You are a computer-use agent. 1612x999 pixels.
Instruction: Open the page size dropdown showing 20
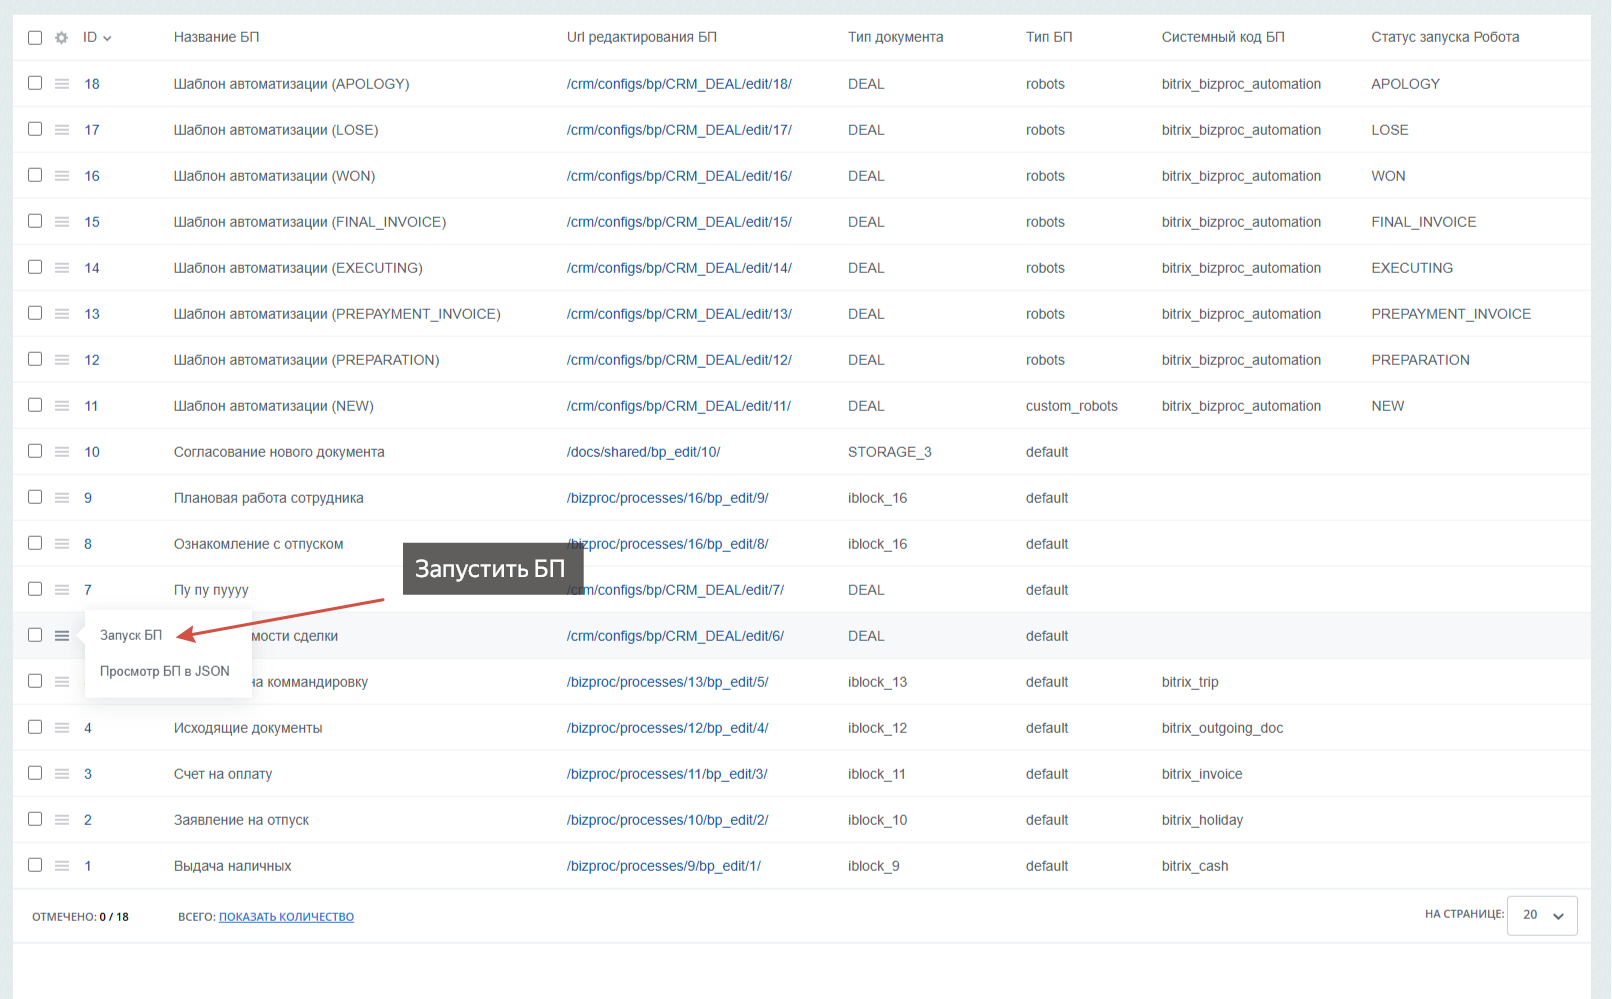coord(1542,915)
